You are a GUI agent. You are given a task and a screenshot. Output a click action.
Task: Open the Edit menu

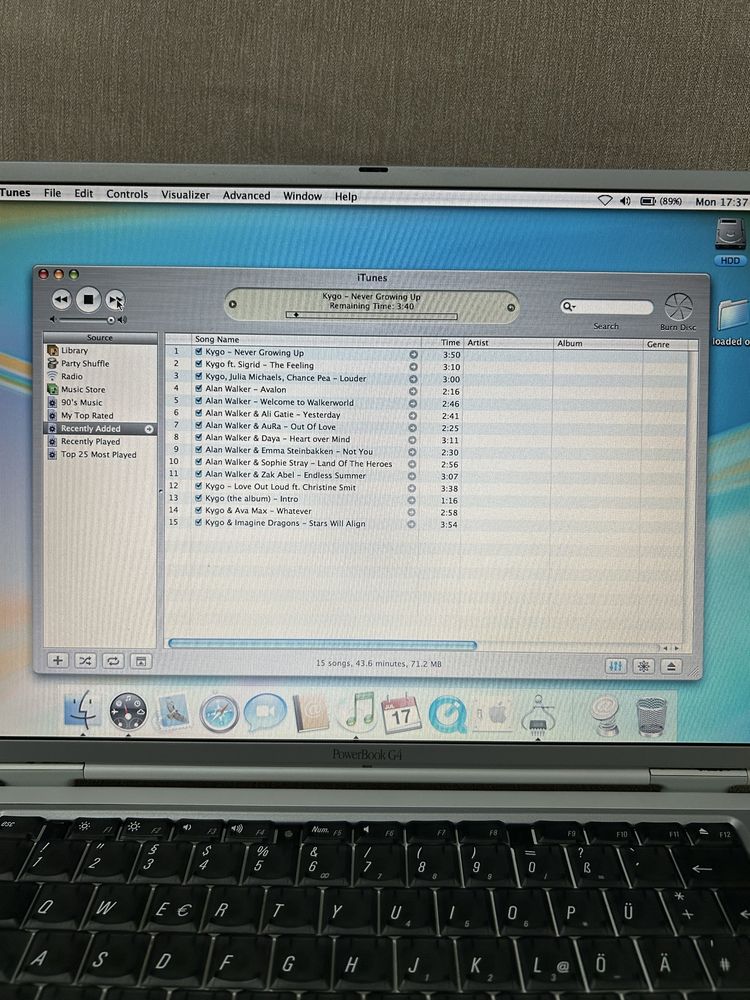pos(84,193)
